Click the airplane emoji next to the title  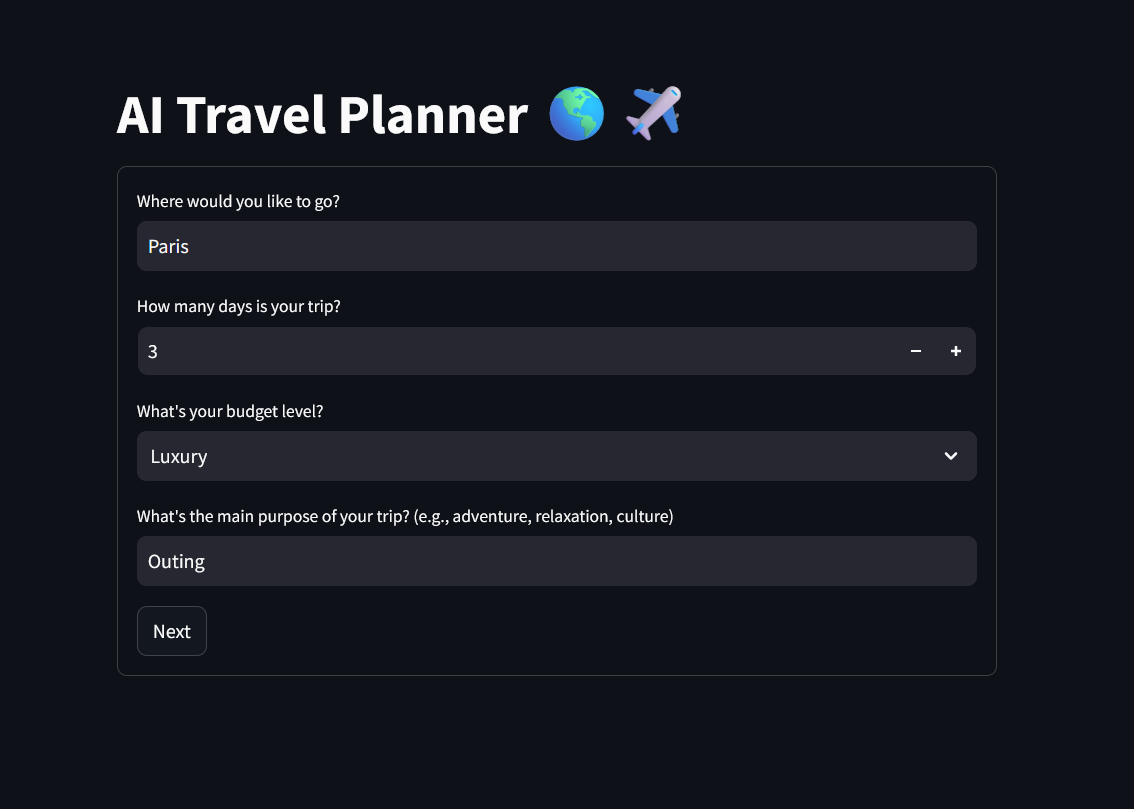652,112
